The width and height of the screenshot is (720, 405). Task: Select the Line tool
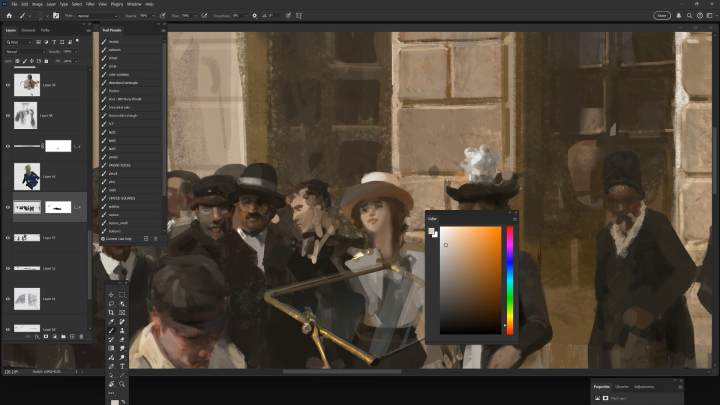tap(122, 375)
